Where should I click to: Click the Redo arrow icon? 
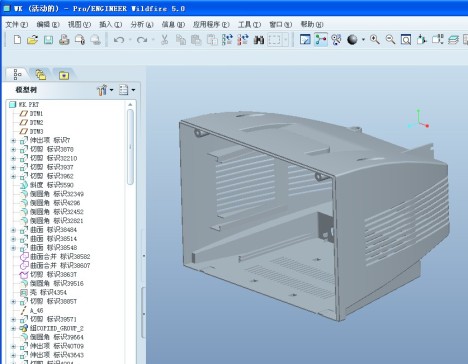142,40
